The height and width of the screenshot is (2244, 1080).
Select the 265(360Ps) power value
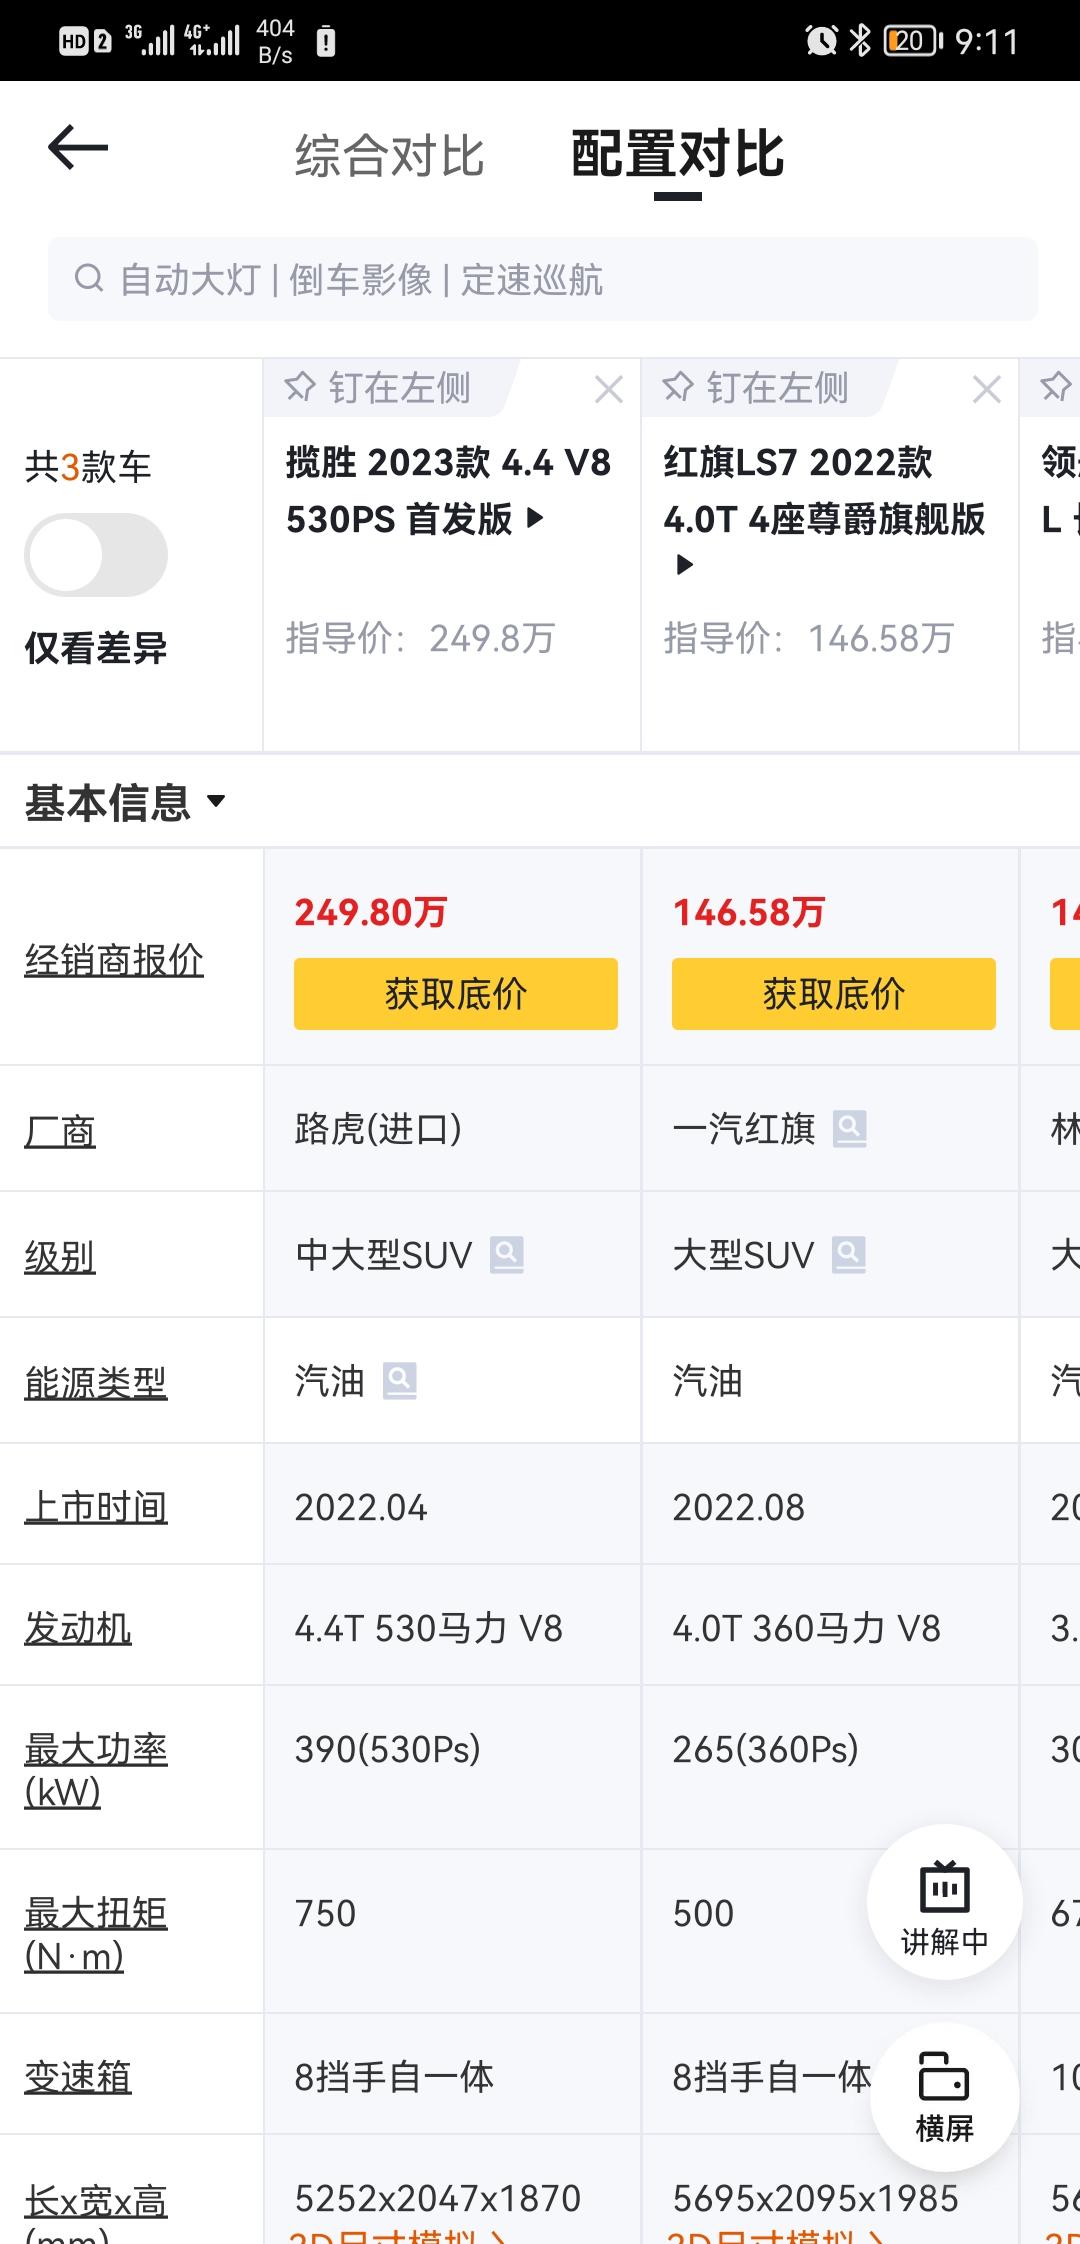(766, 1749)
